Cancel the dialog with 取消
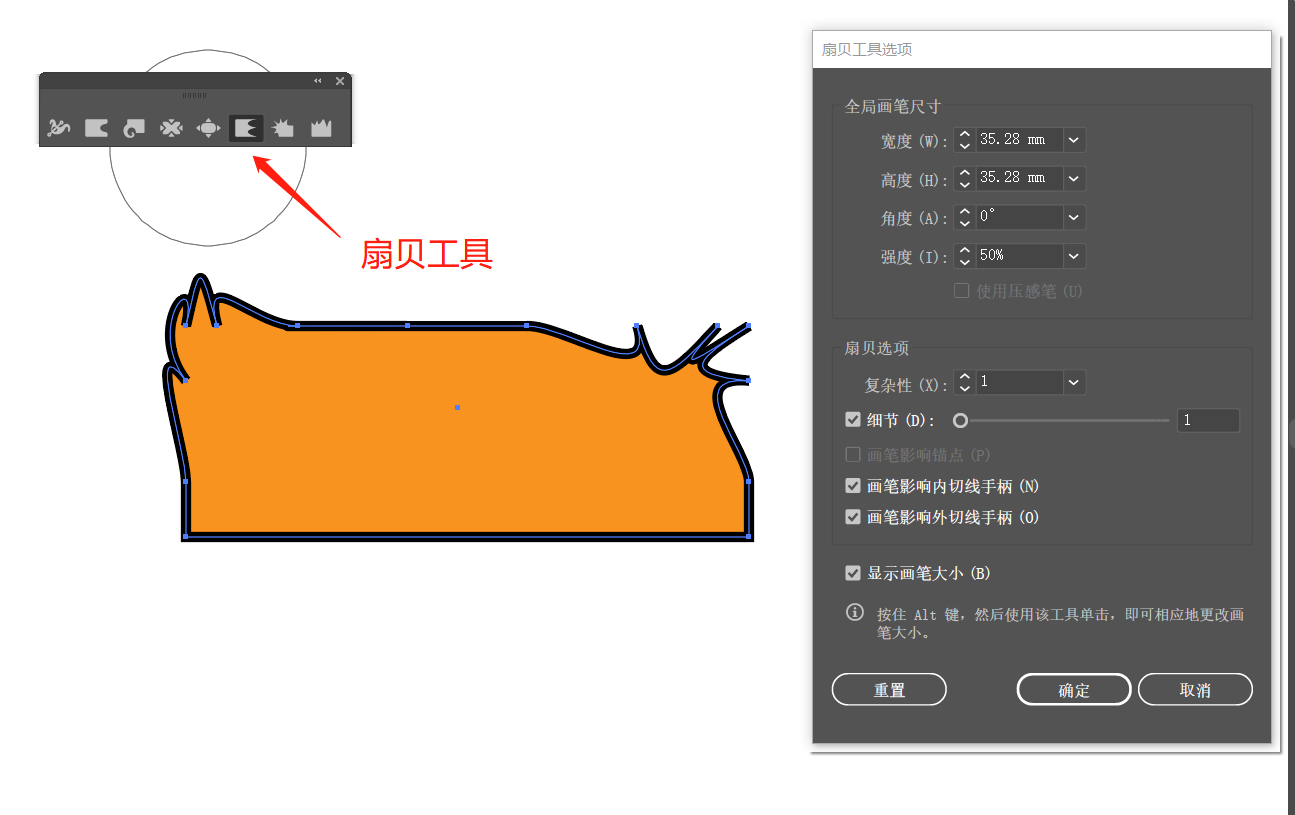This screenshot has width=1295, height=815. point(1195,690)
